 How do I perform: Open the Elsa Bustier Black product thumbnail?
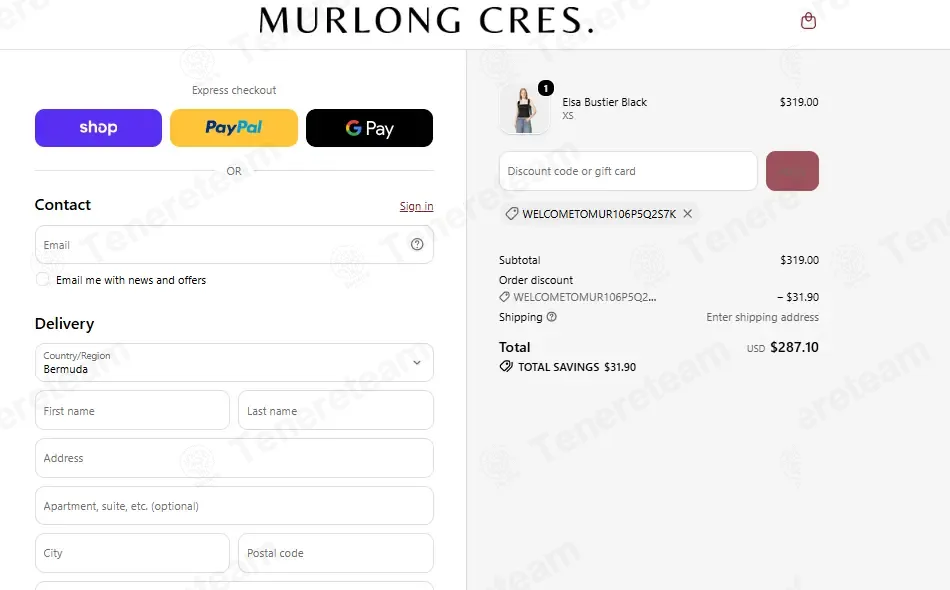(524, 109)
